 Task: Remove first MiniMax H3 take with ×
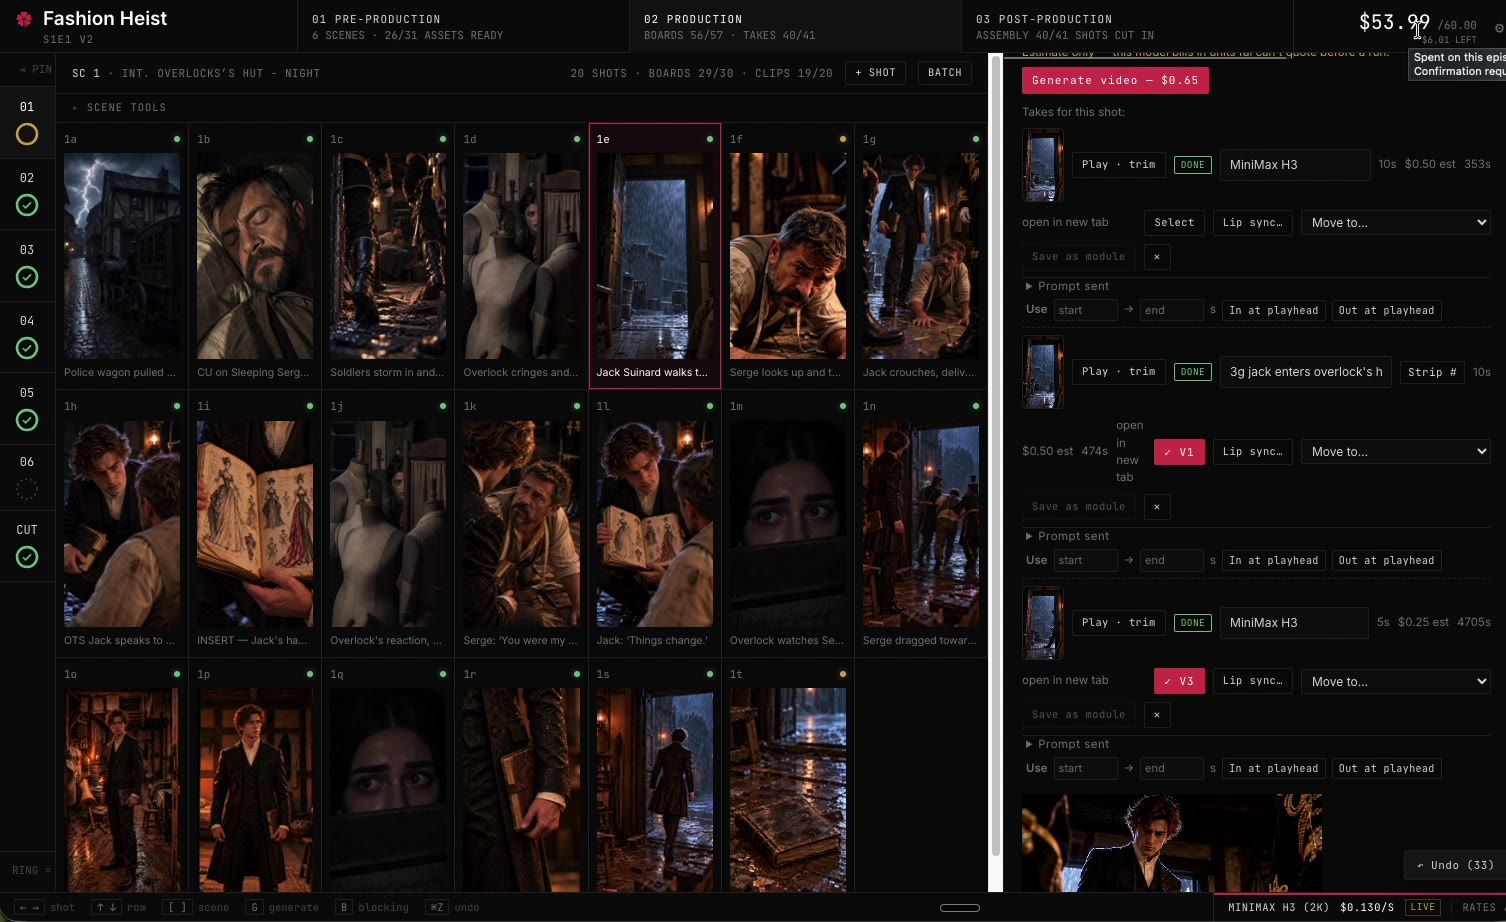1157,257
